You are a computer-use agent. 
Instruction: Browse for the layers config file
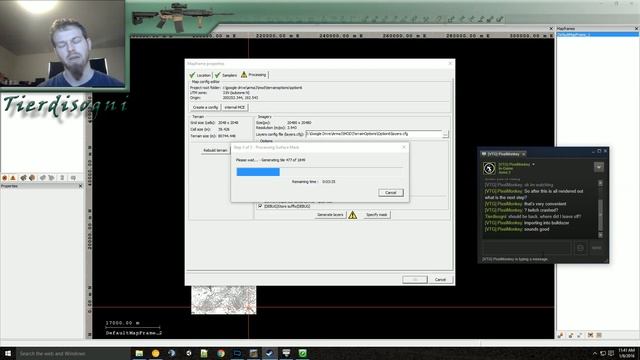tap(445, 134)
